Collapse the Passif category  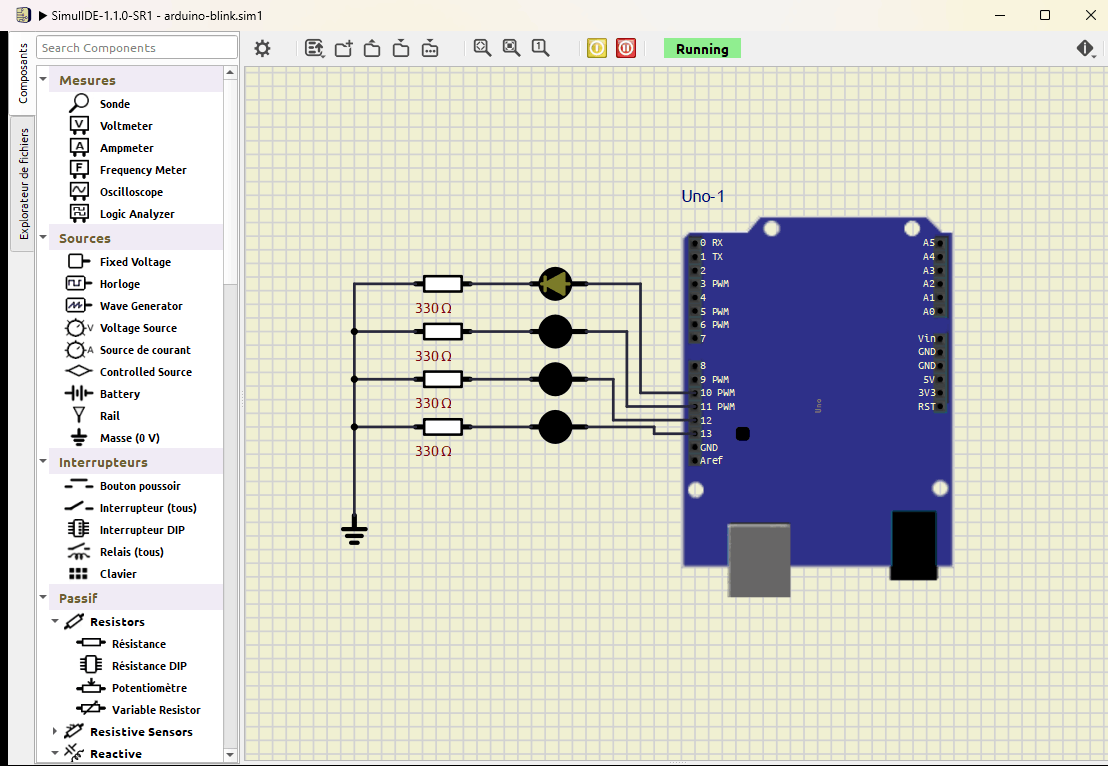[43, 597]
